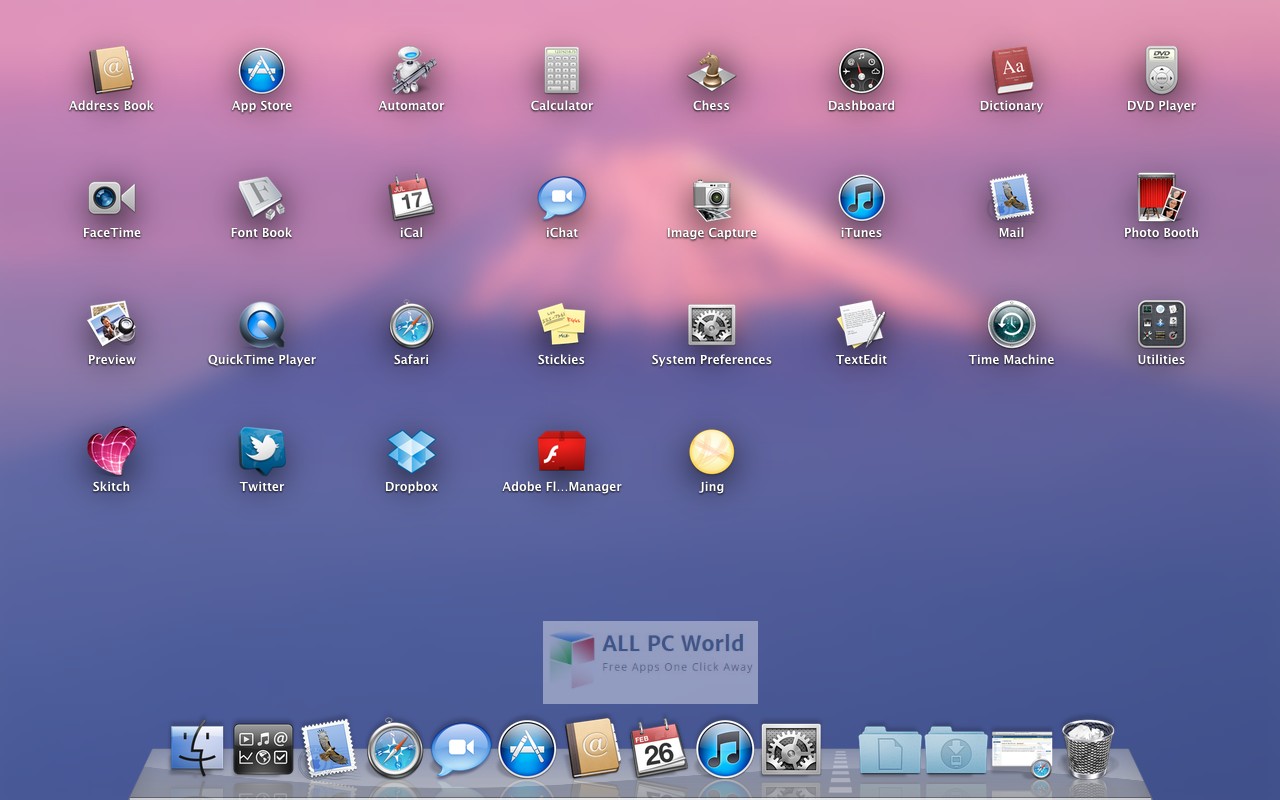1280x800 pixels.
Task: Launch Photo Booth
Action: (1161, 198)
